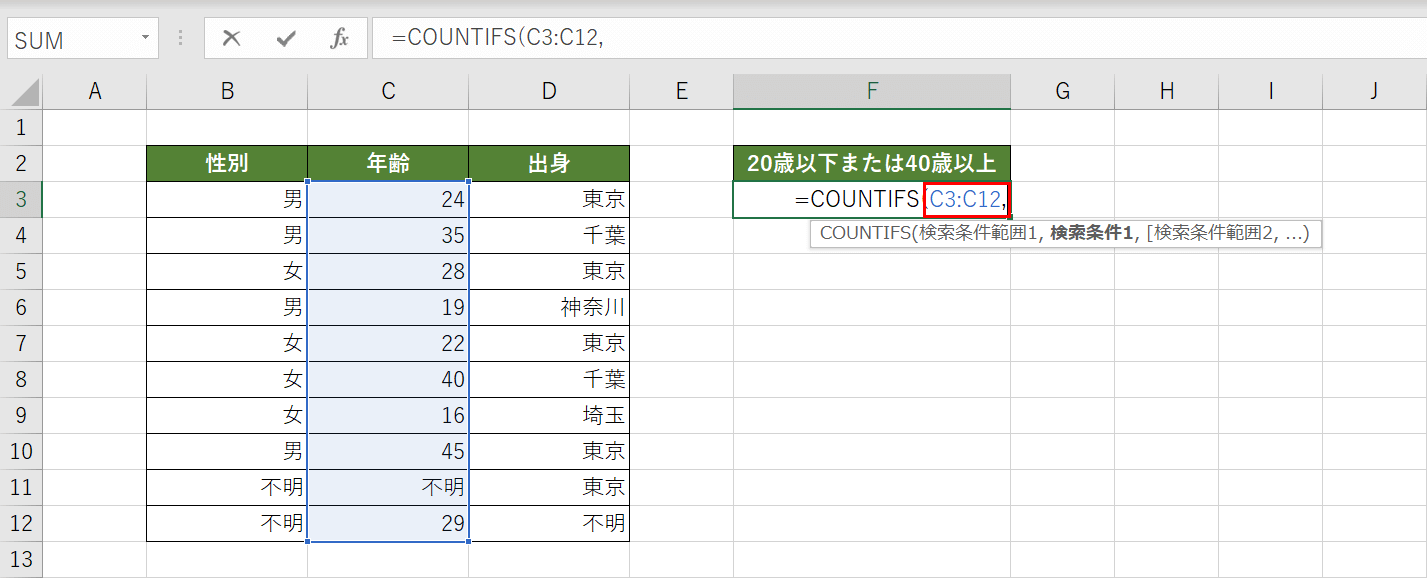The width and height of the screenshot is (1427, 578).
Task: Select the cell with age 16
Action: click(x=387, y=415)
